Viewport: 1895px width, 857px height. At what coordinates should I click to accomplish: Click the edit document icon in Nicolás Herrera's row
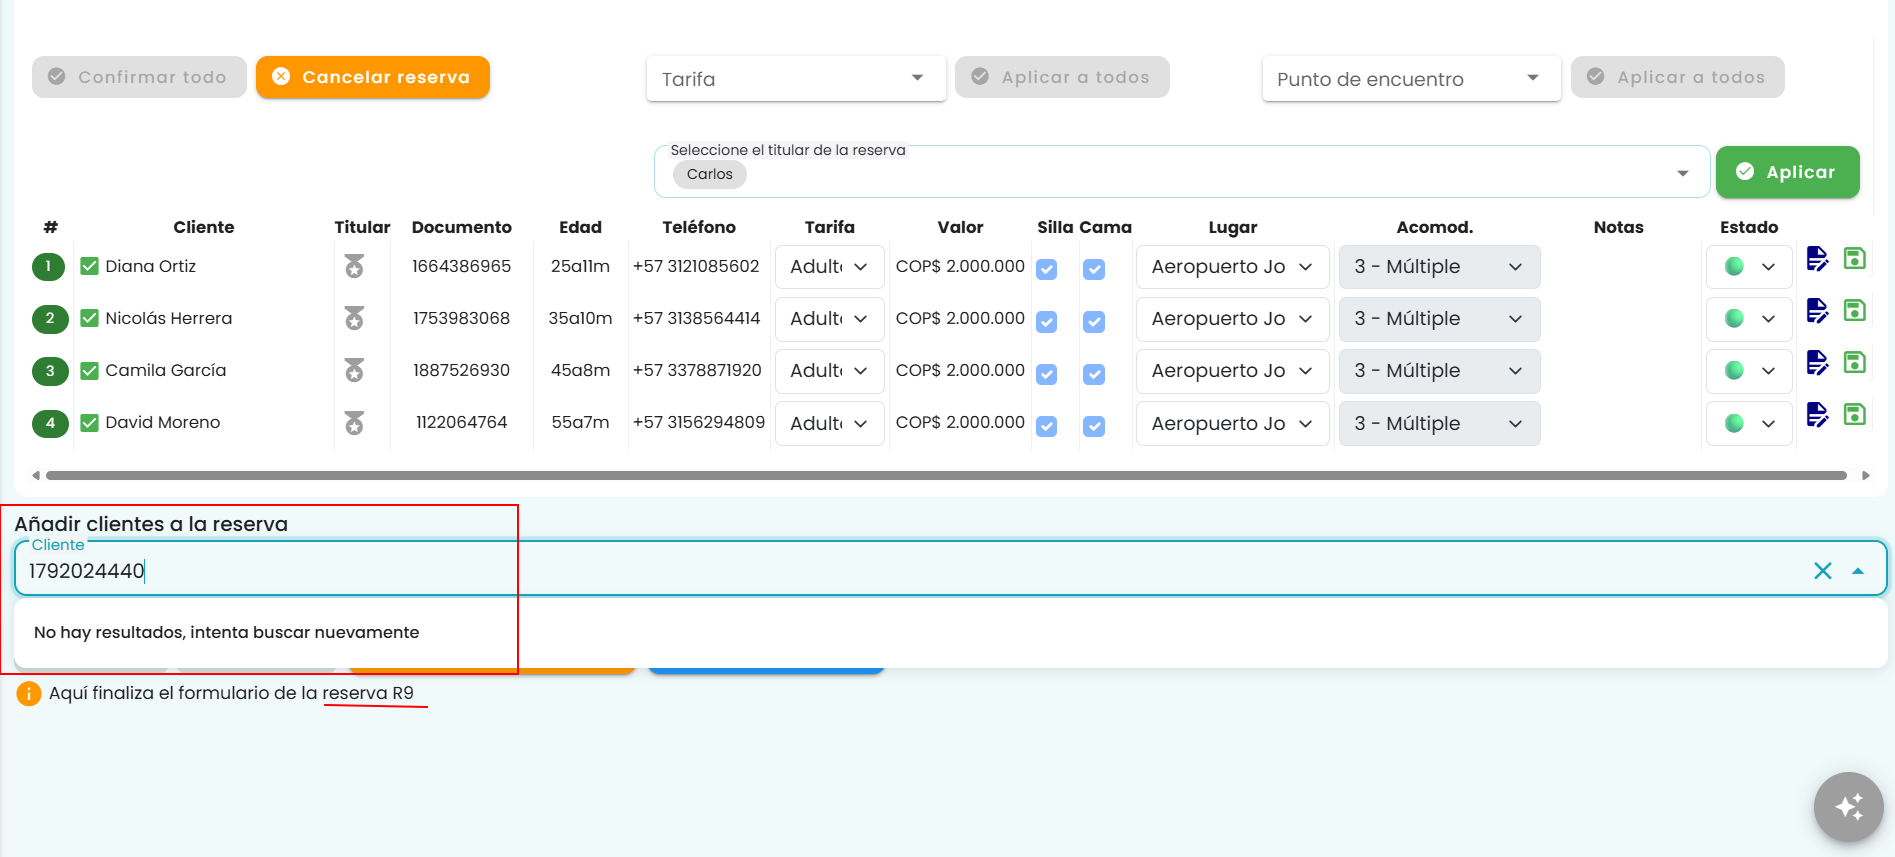point(1817,311)
